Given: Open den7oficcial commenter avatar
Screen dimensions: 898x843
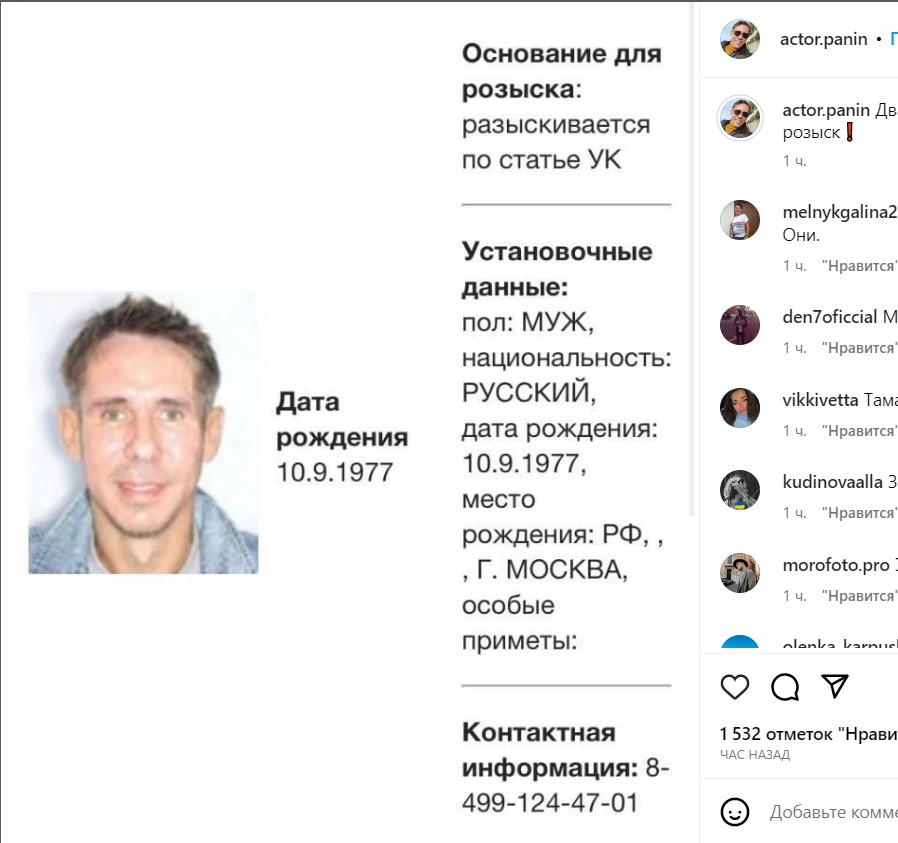Looking at the screenshot, I should [740, 325].
